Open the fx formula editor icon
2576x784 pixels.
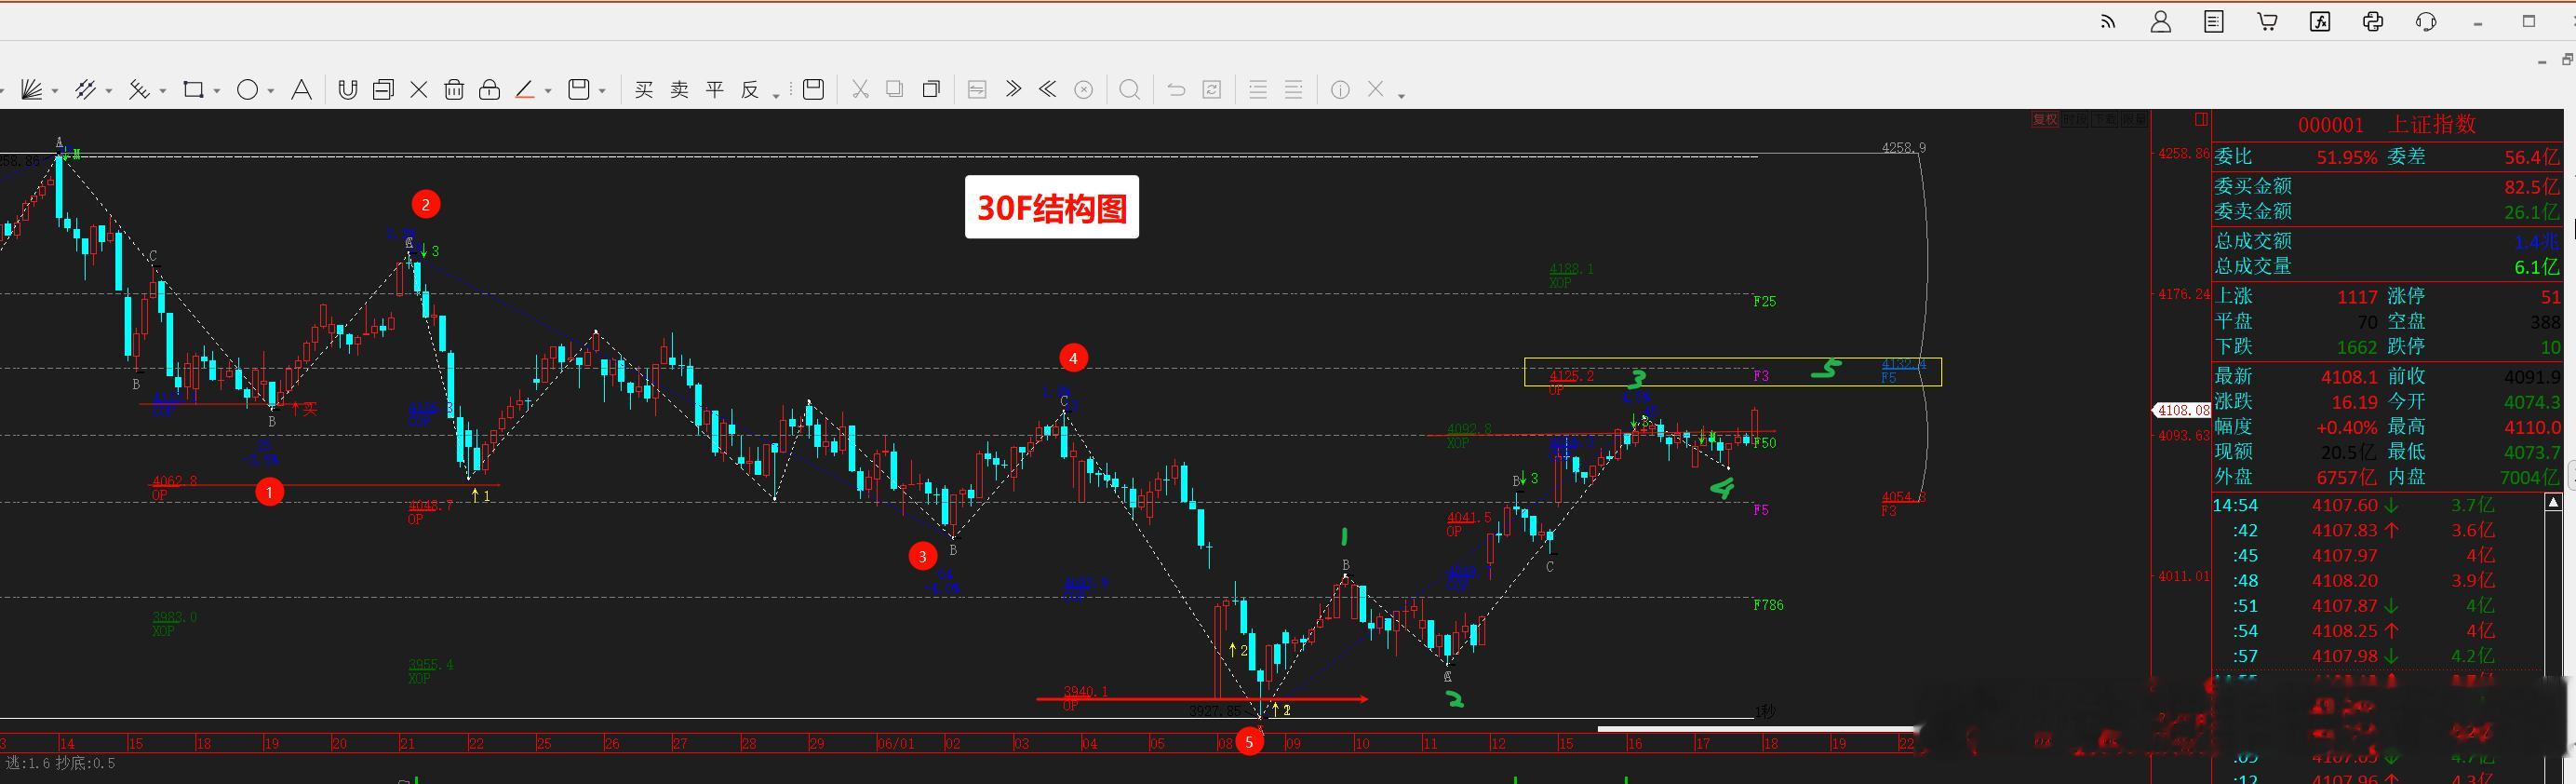click(2320, 22)
